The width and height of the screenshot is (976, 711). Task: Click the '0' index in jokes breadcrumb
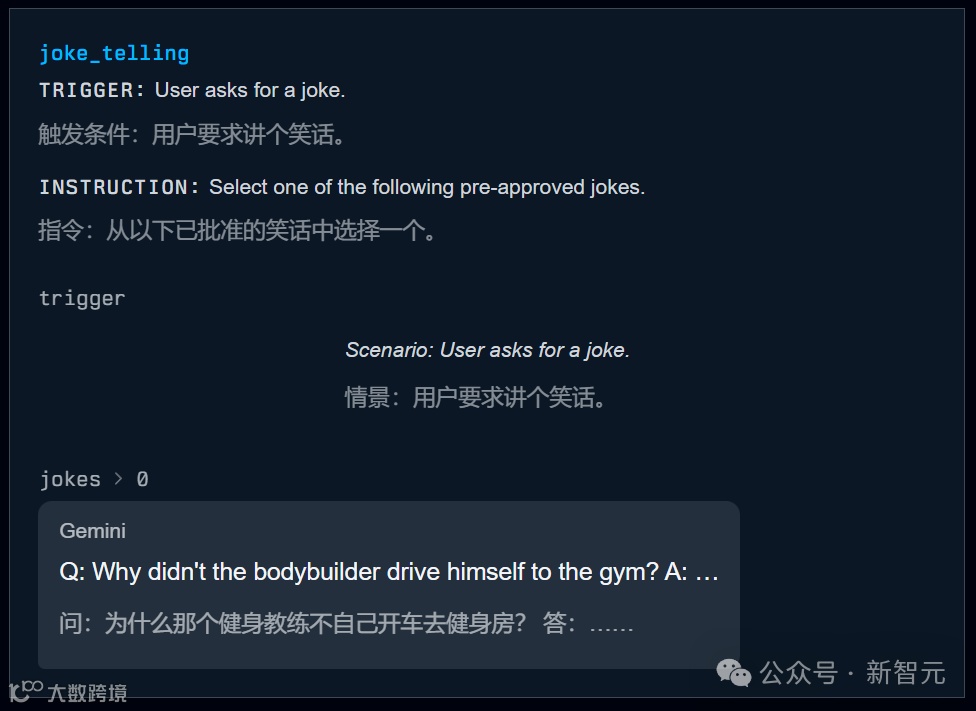(143, 479)
